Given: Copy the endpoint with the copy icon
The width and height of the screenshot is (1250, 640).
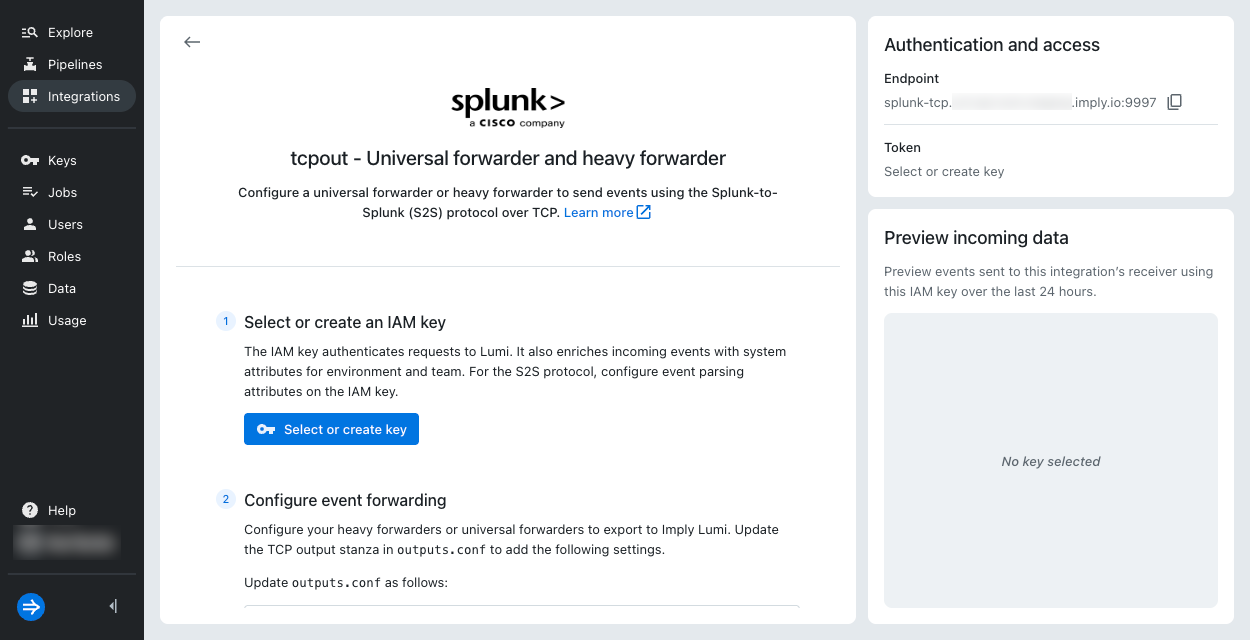Looking at the screenshot, I should [1175, 102].
